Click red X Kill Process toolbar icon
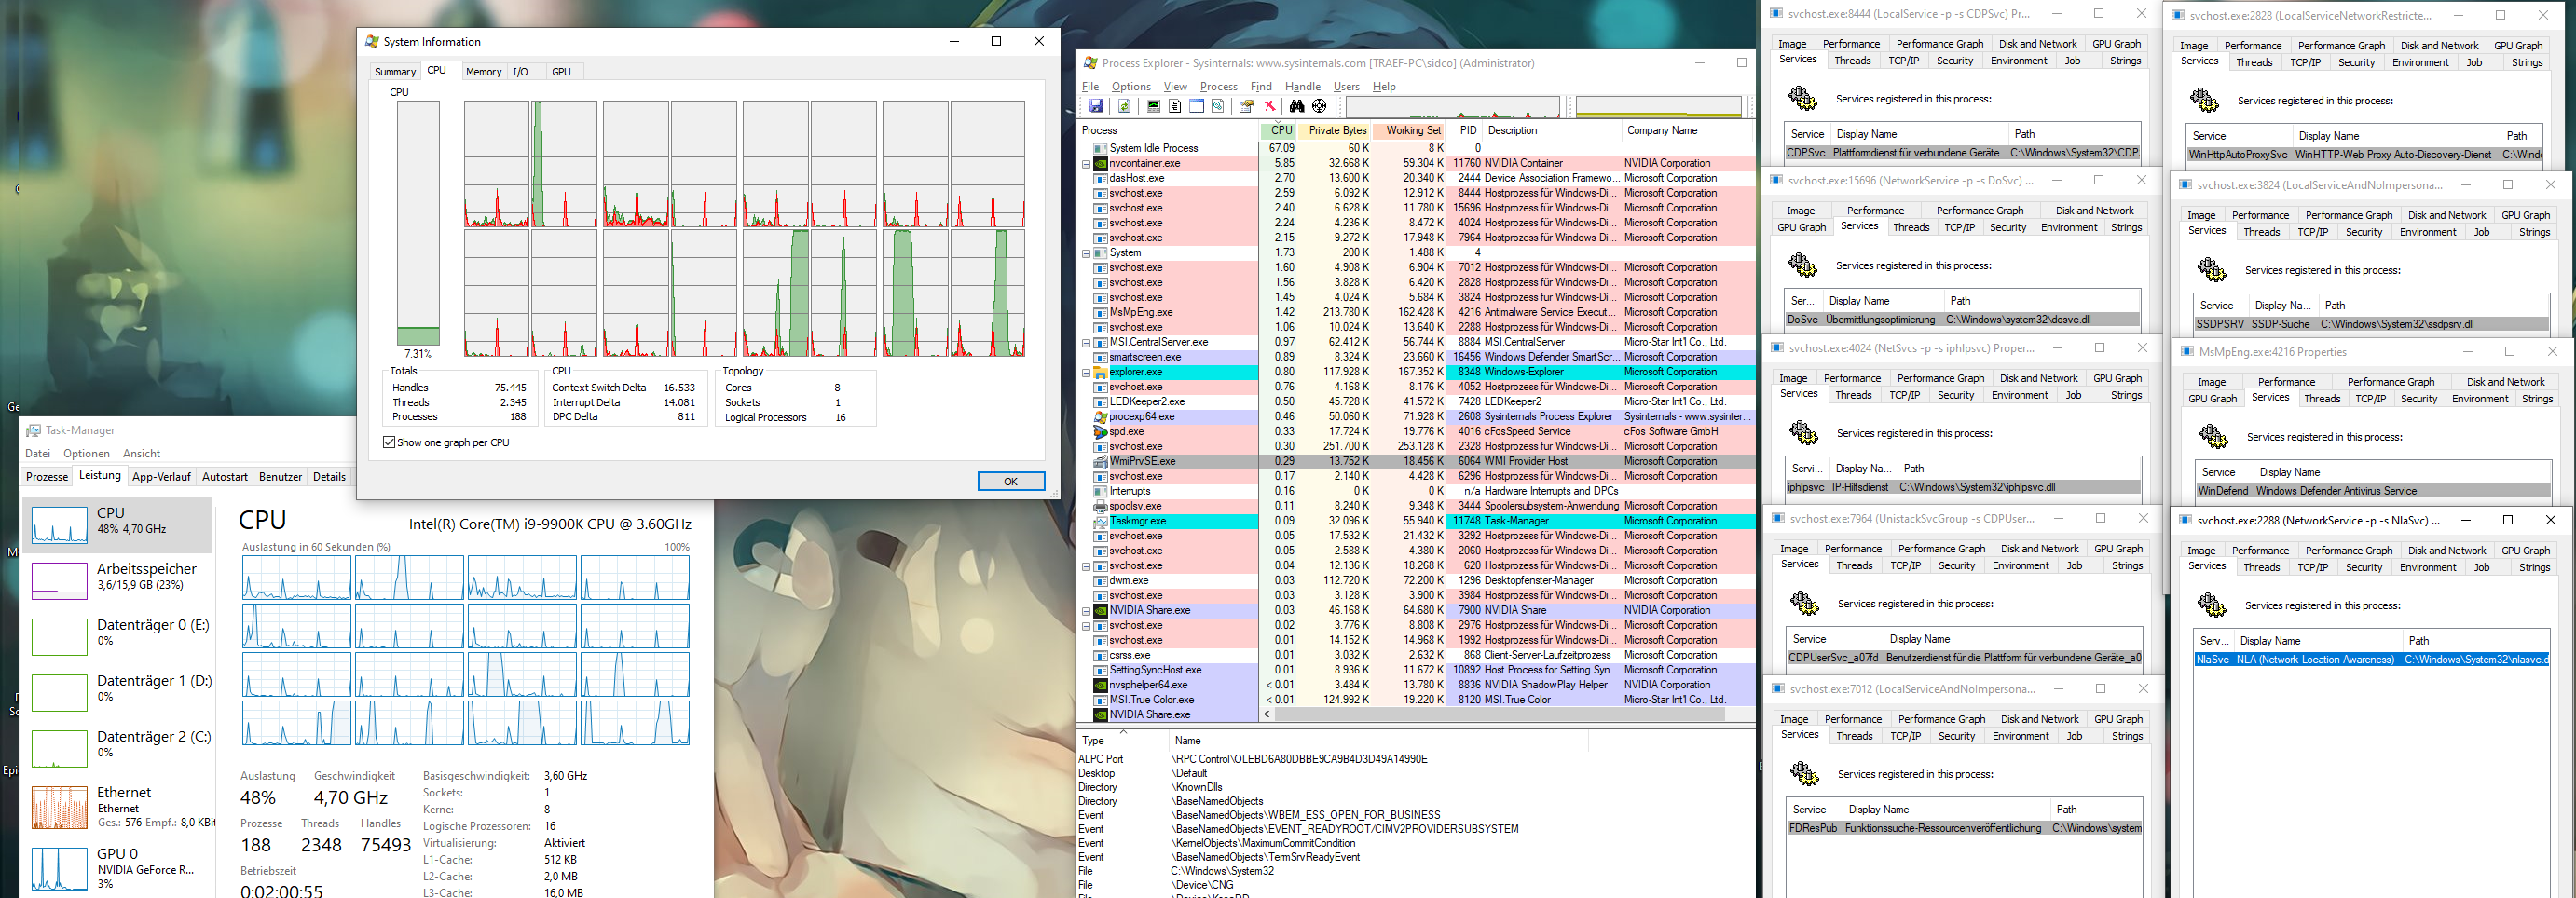Image resolution: width=2576 pixels, height=898 pixels. 1269,107
